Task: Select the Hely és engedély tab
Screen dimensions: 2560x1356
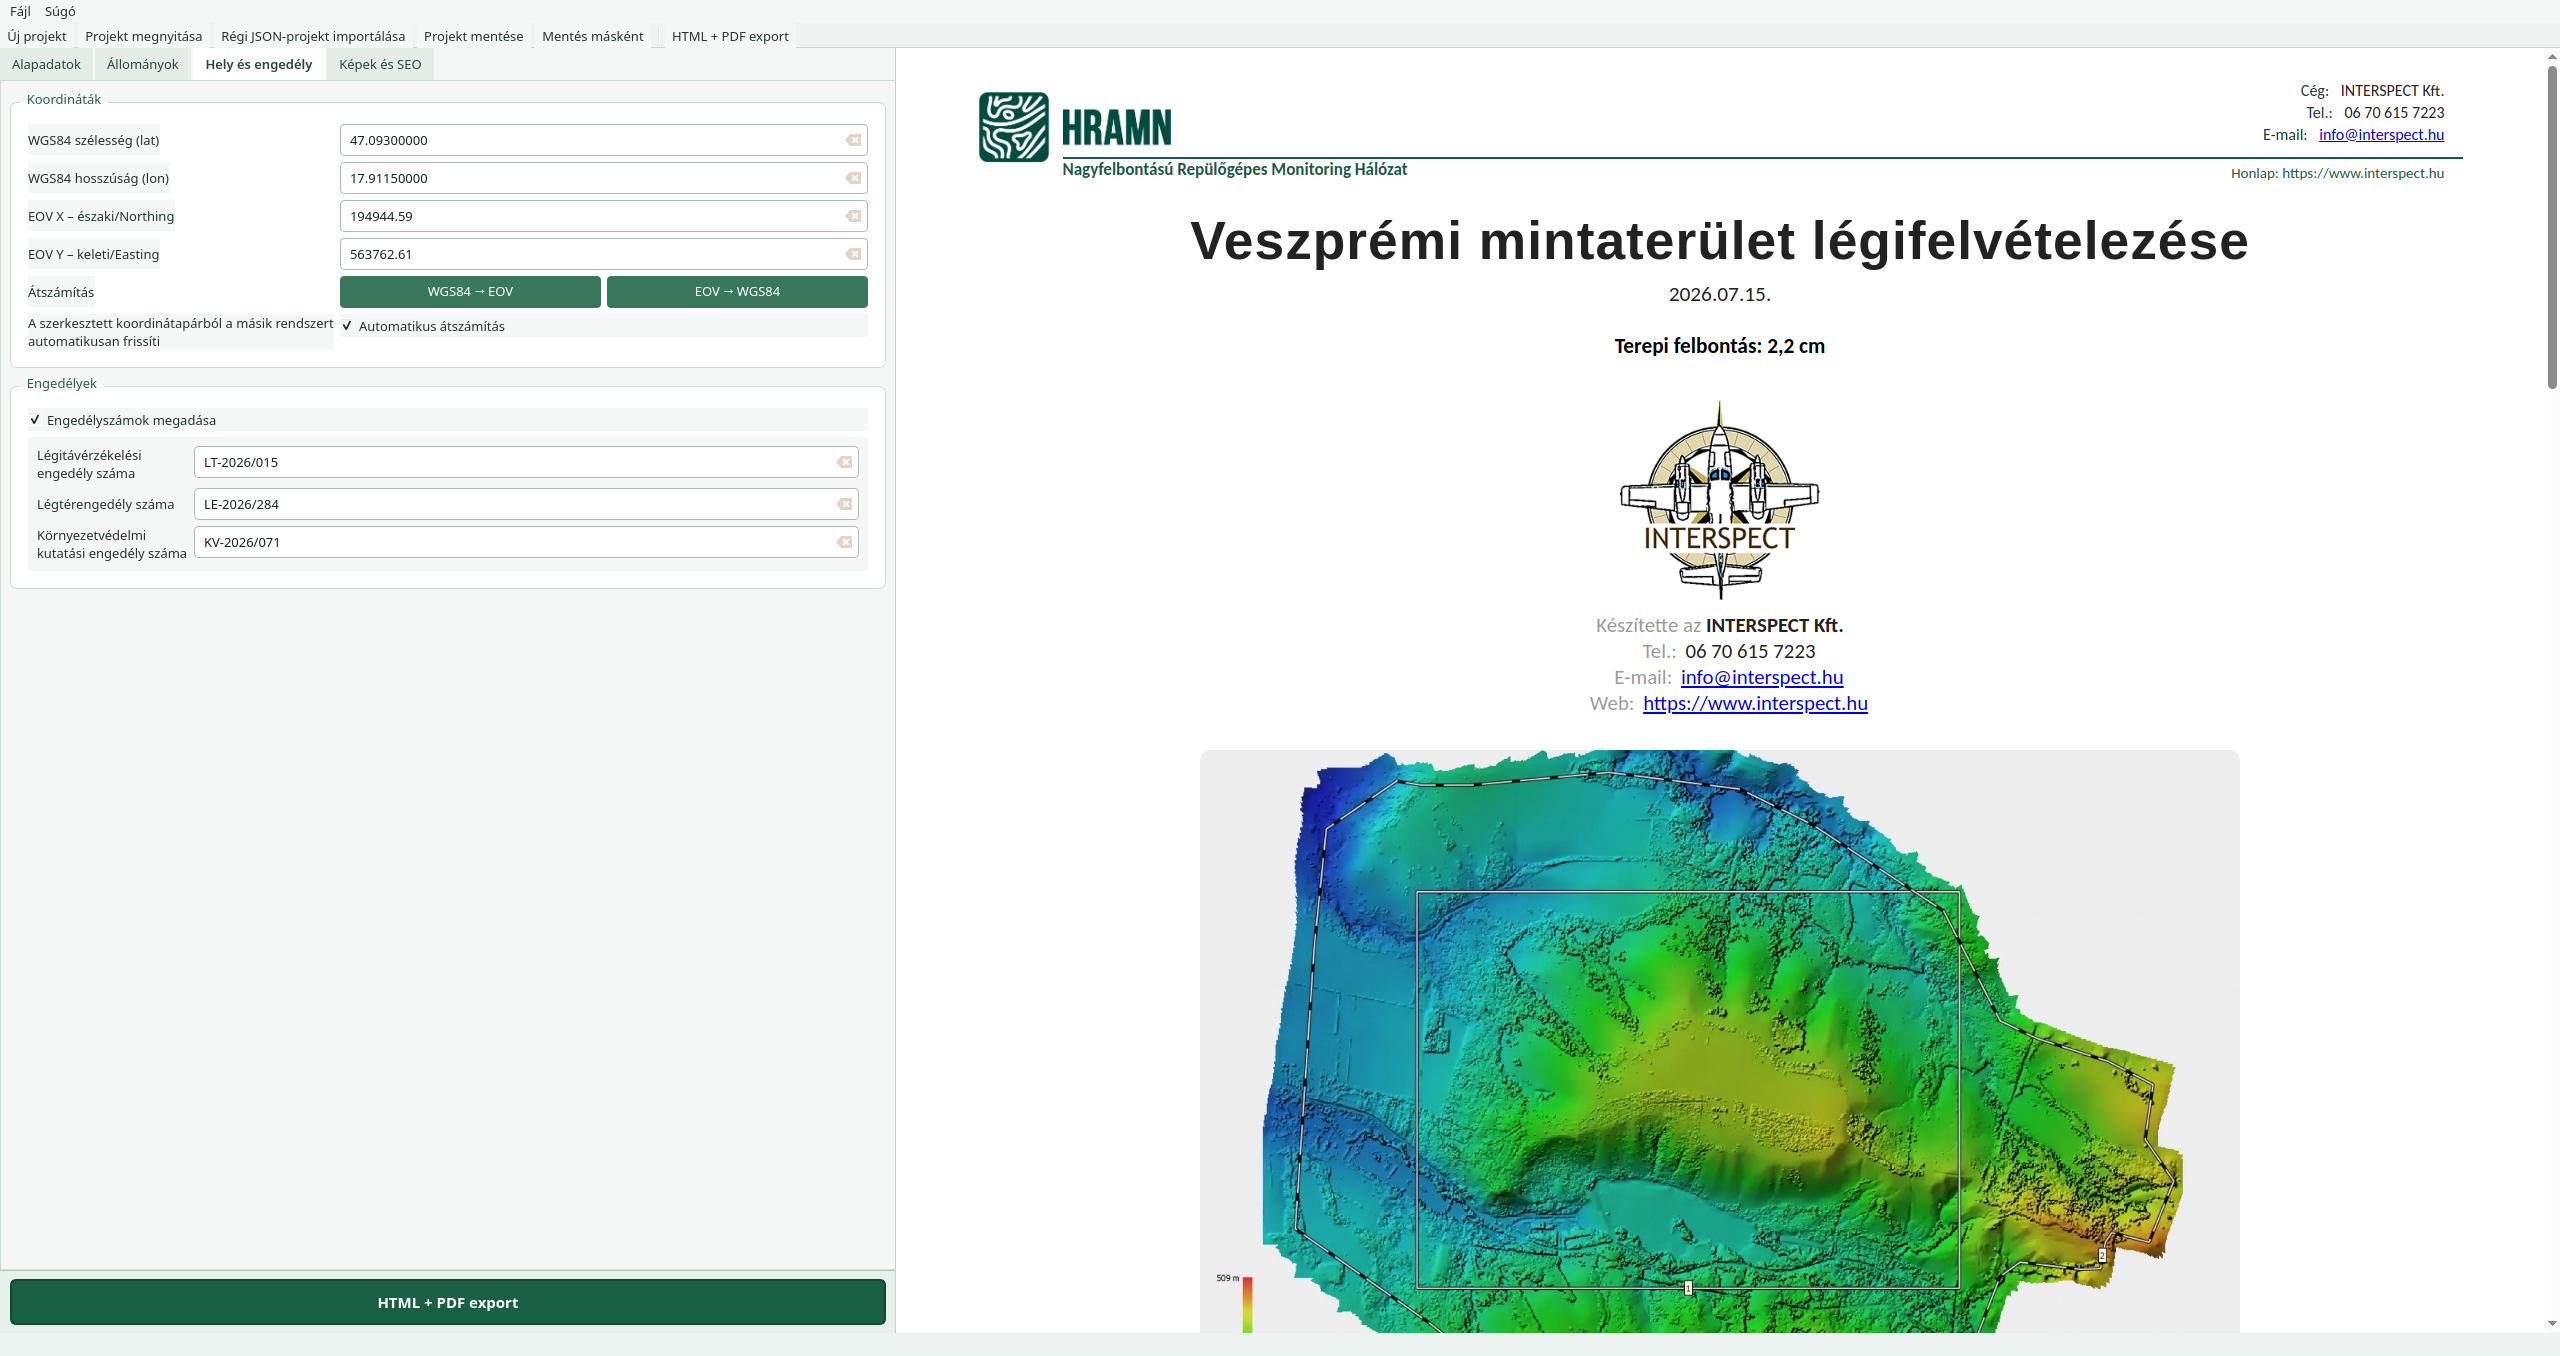Action: (259, 64)
